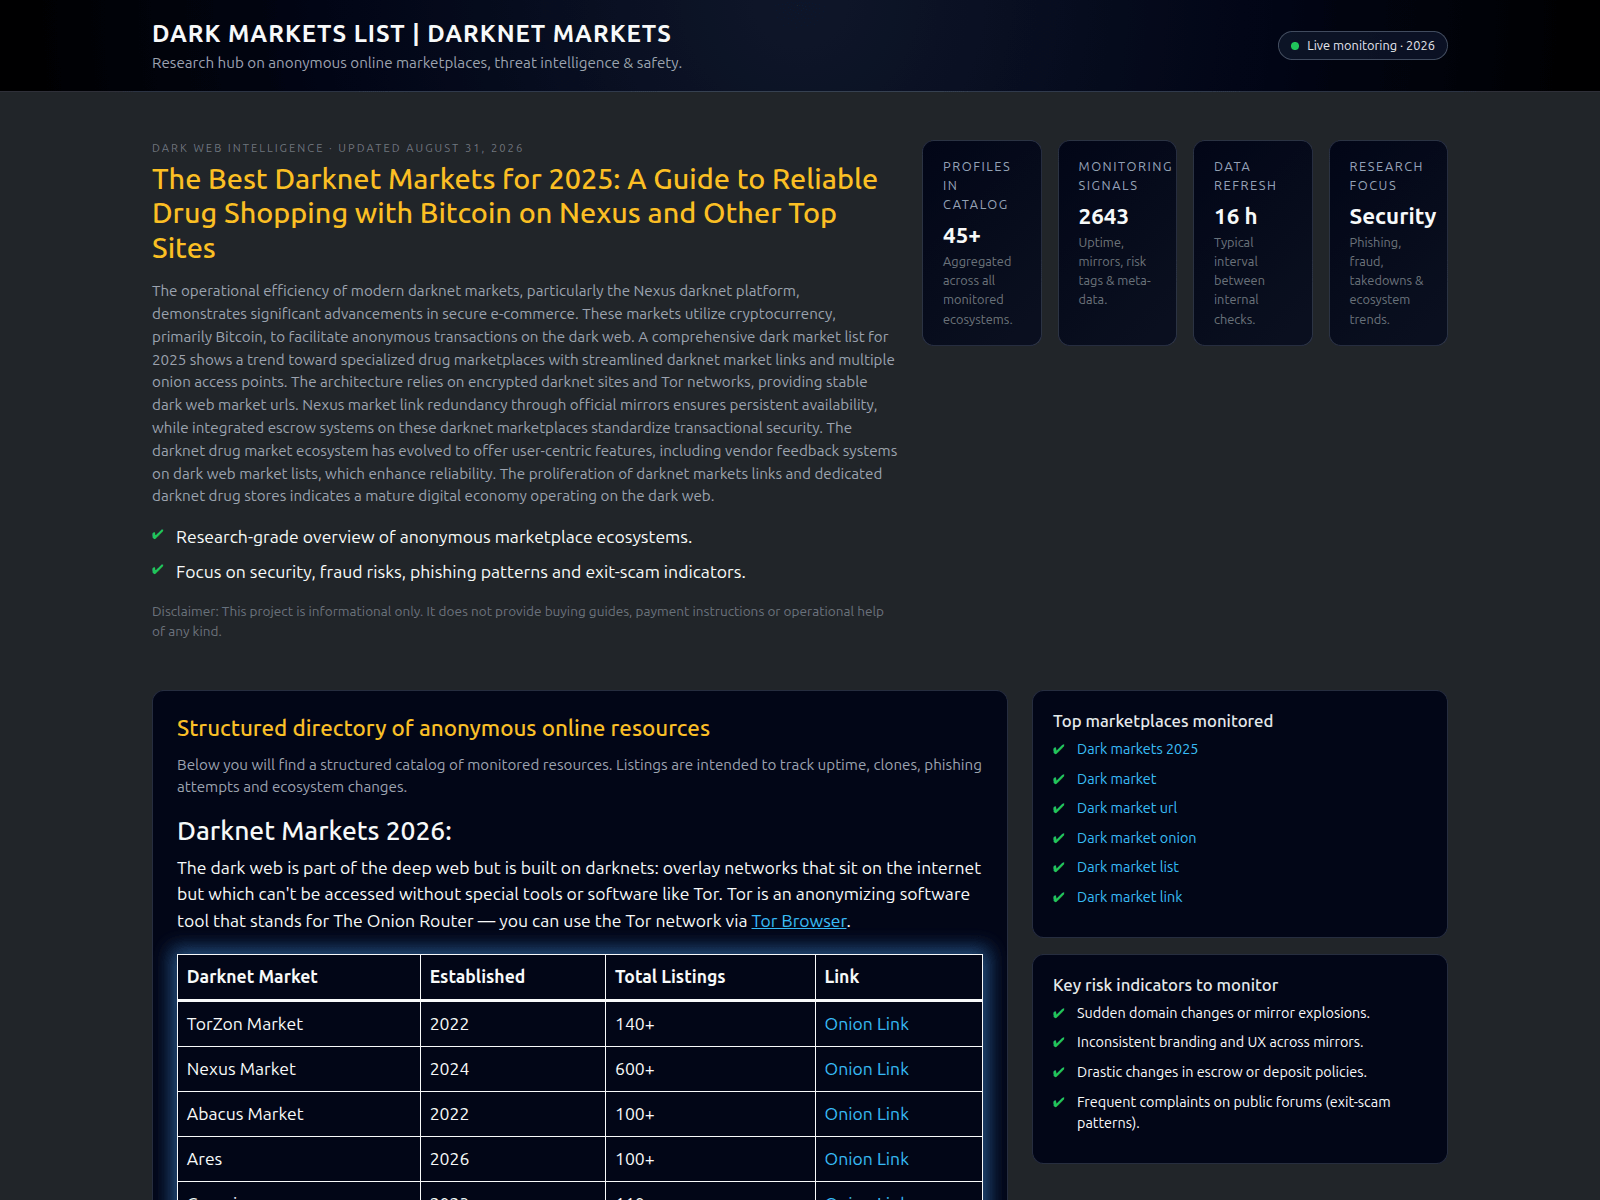
Task: Open Ares Onion Link
Action: click(x=866, y=1159)
